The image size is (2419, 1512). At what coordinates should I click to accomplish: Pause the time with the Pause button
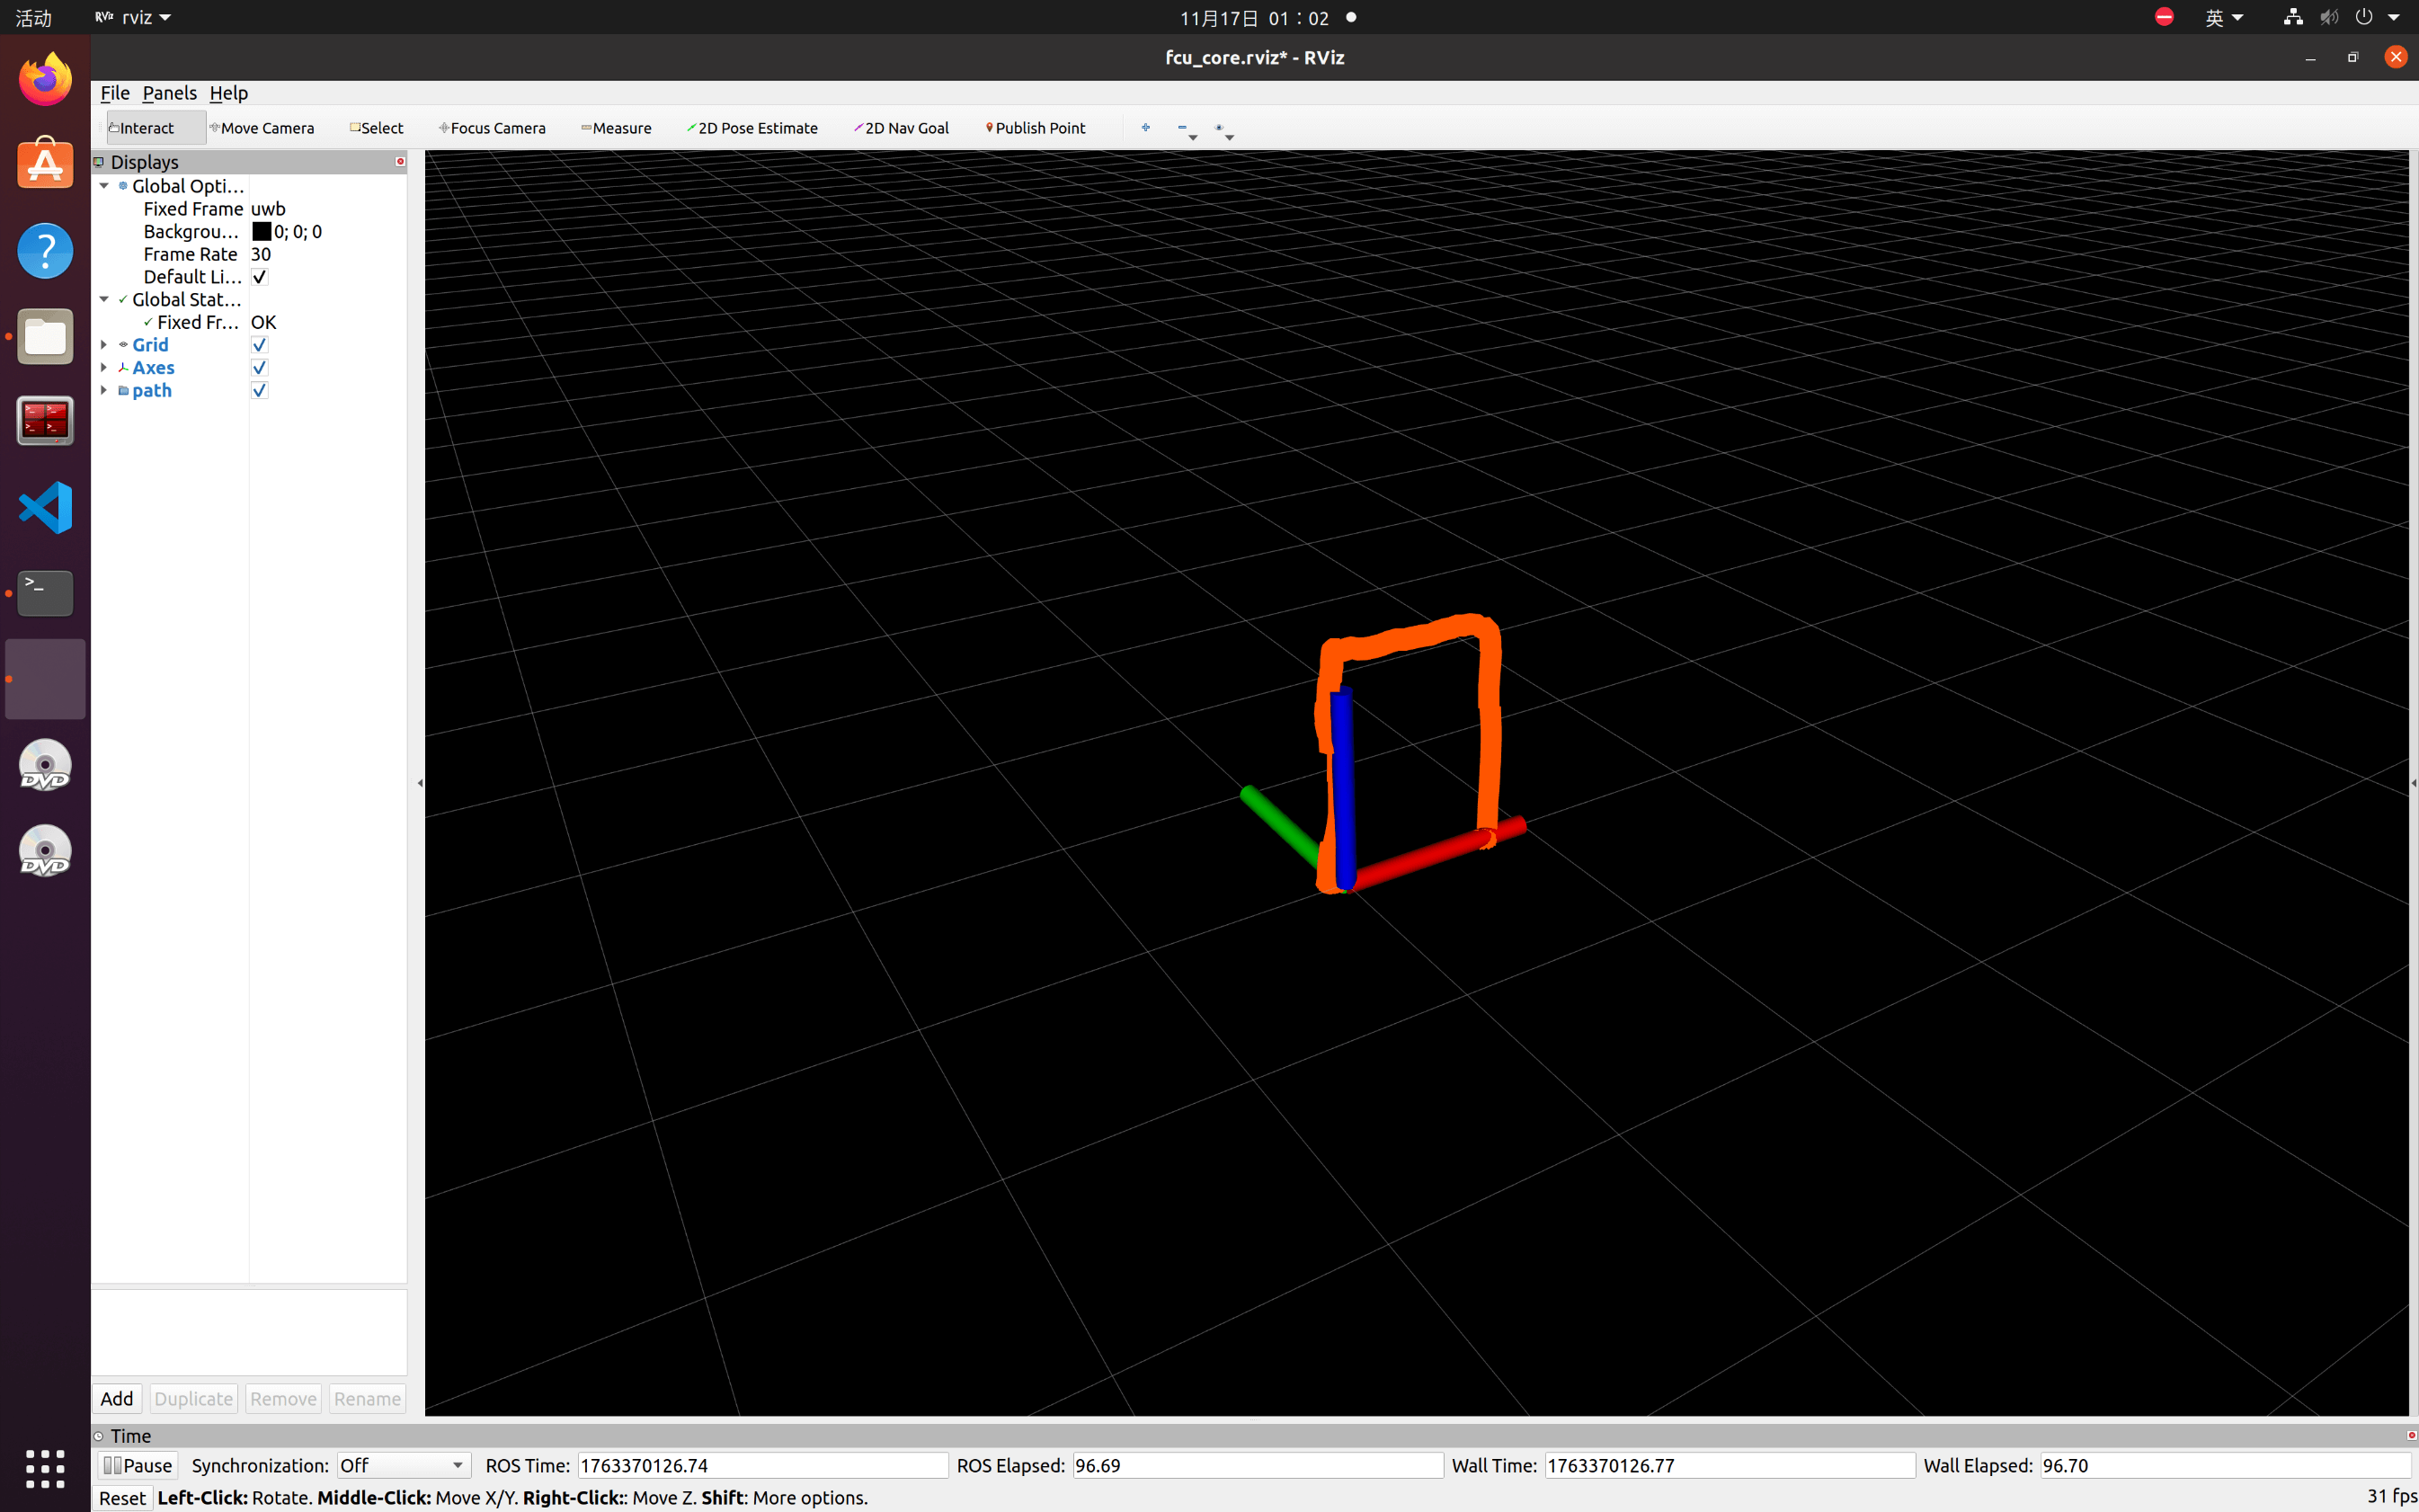[x=138, y=1465]
